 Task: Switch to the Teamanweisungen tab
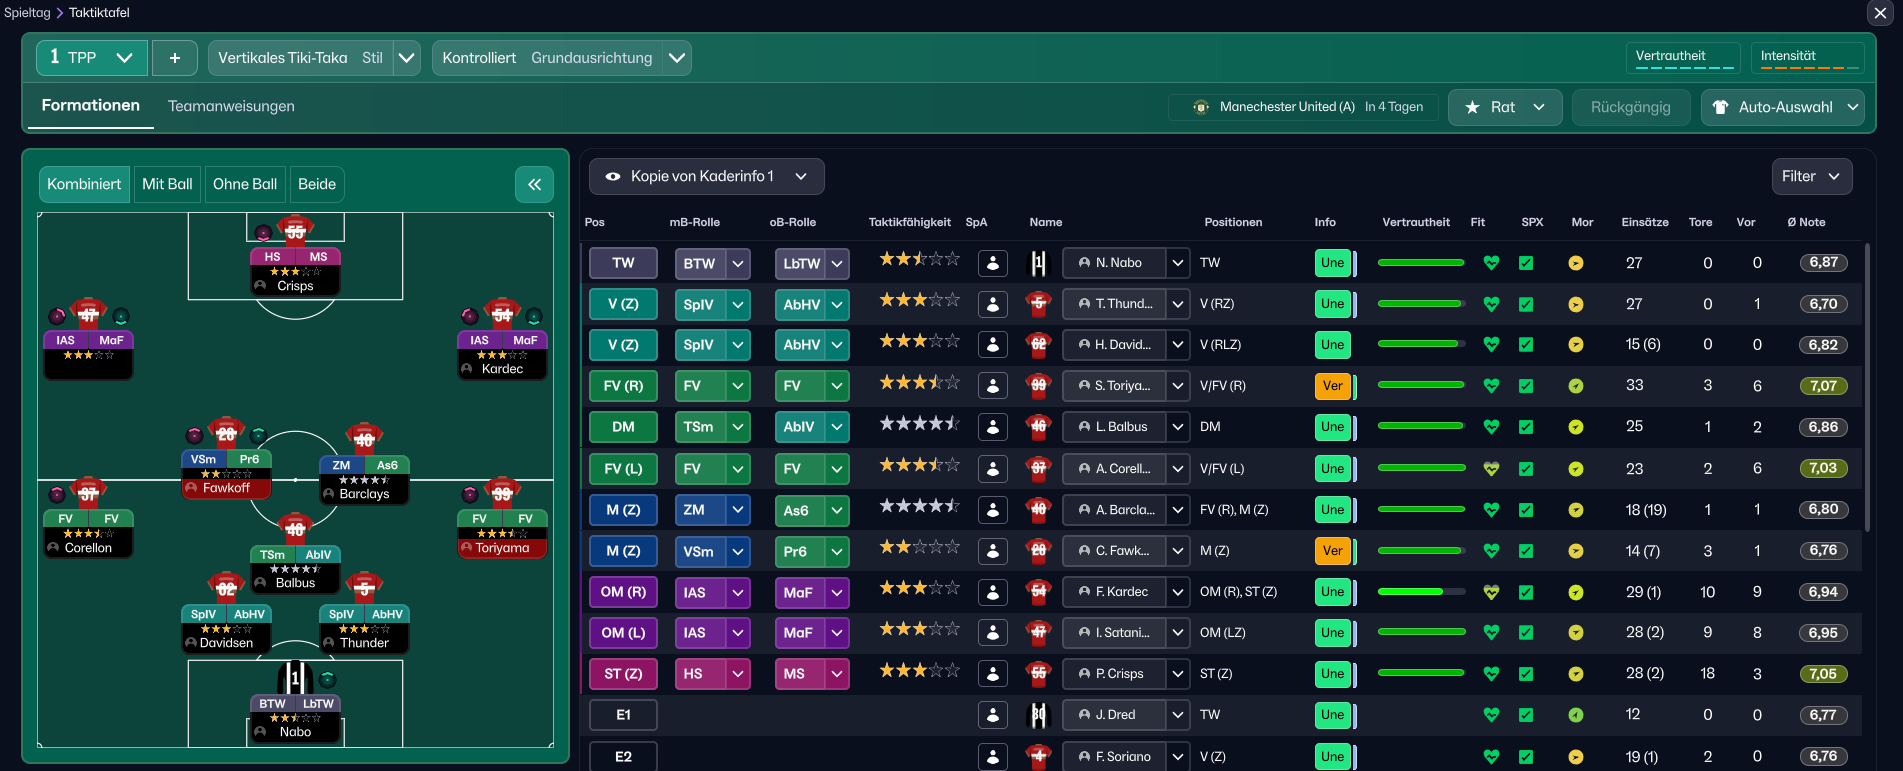231,106
